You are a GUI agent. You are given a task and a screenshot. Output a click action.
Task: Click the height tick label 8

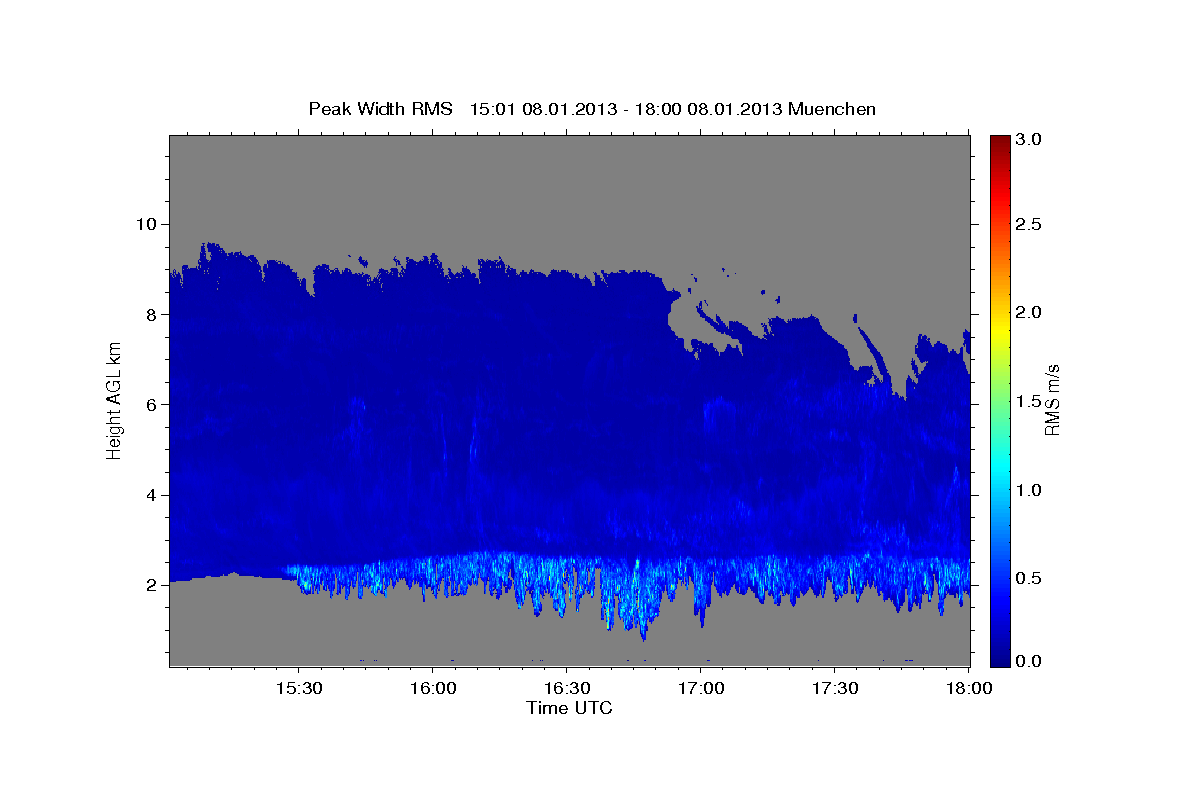point(154,314)
